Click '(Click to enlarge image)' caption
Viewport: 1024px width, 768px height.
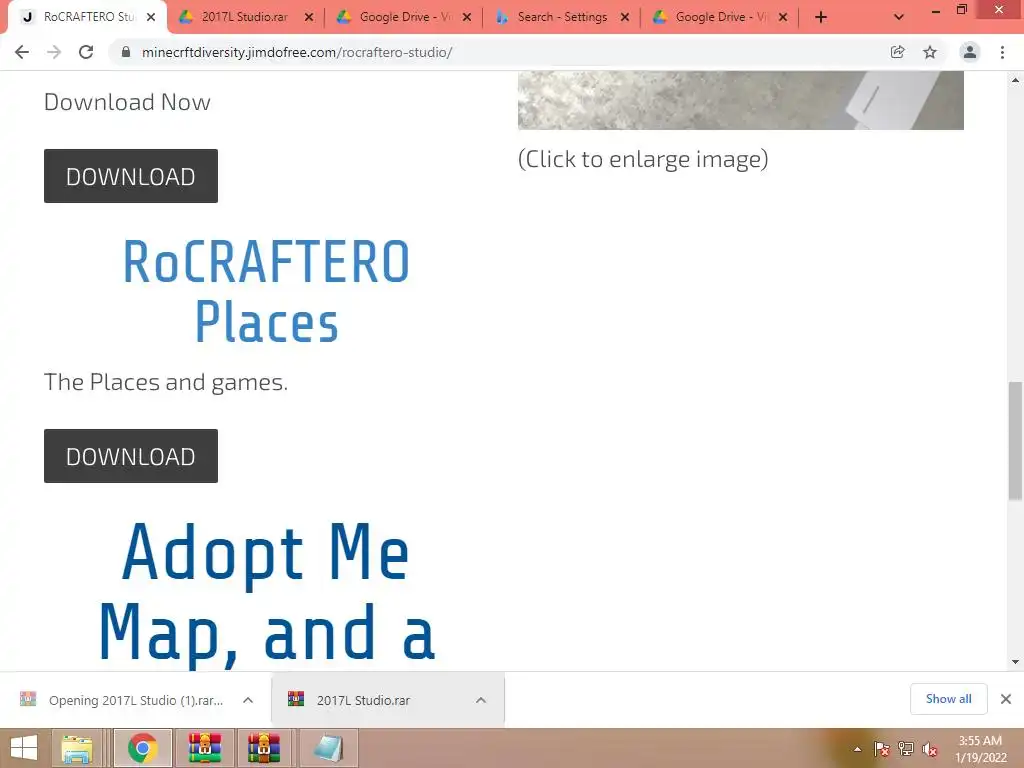643,159
